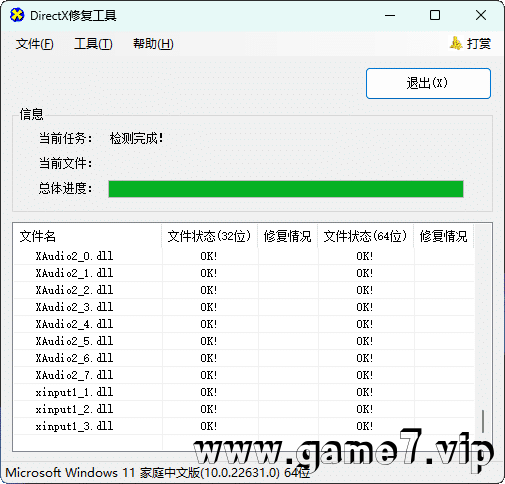
Task: Select the XAudio2_0.dll row
Action: click(x=244, y=256)
